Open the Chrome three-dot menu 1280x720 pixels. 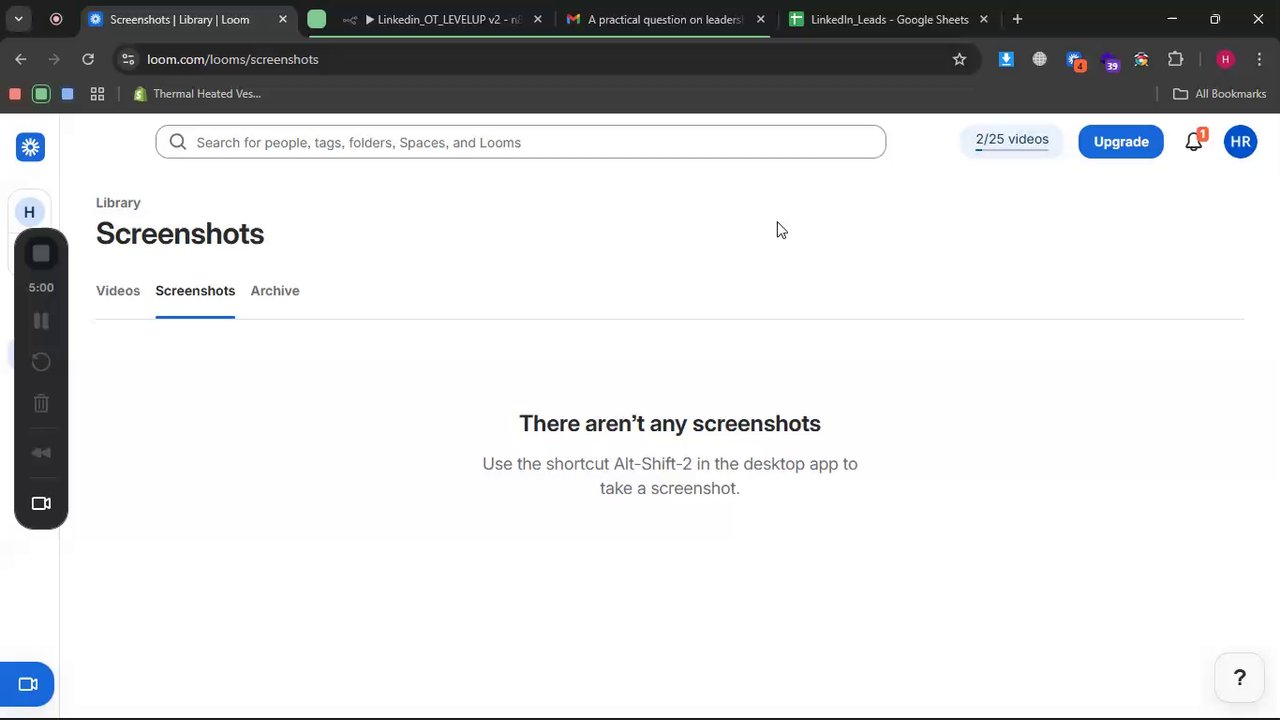pos(1258,59)
